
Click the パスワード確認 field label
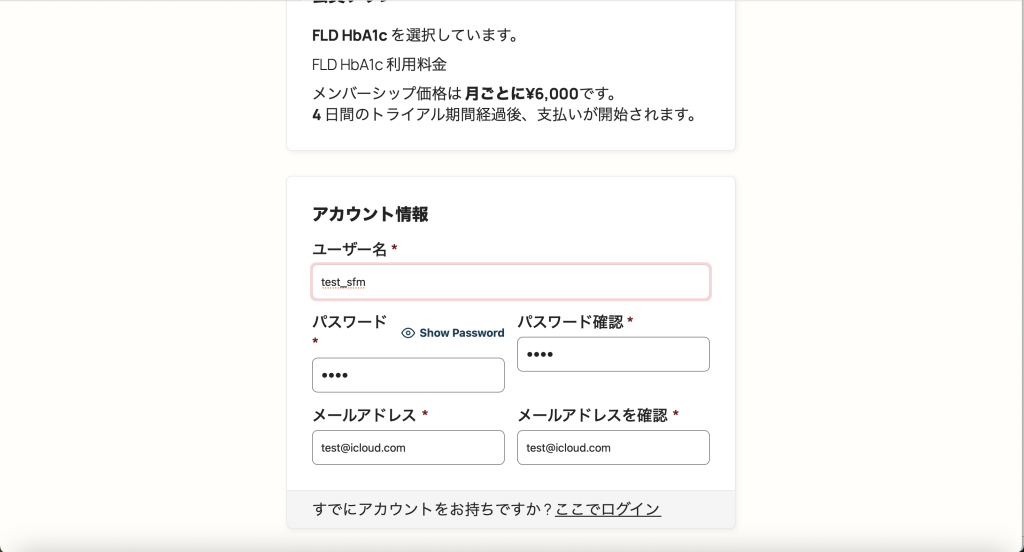coord(570,322)
